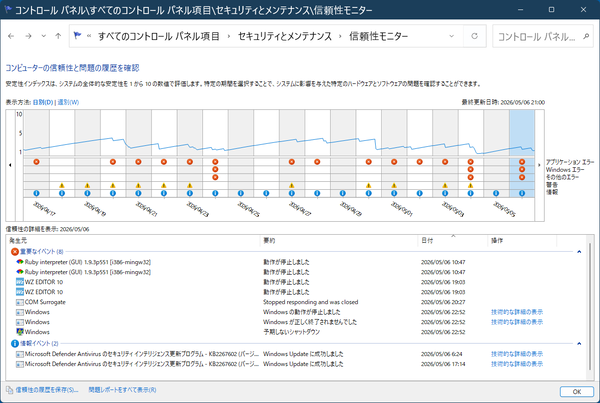Select the application error icon on 2026/04/27
The width and height of the screenshot is (600, 403).
point(292,162)
